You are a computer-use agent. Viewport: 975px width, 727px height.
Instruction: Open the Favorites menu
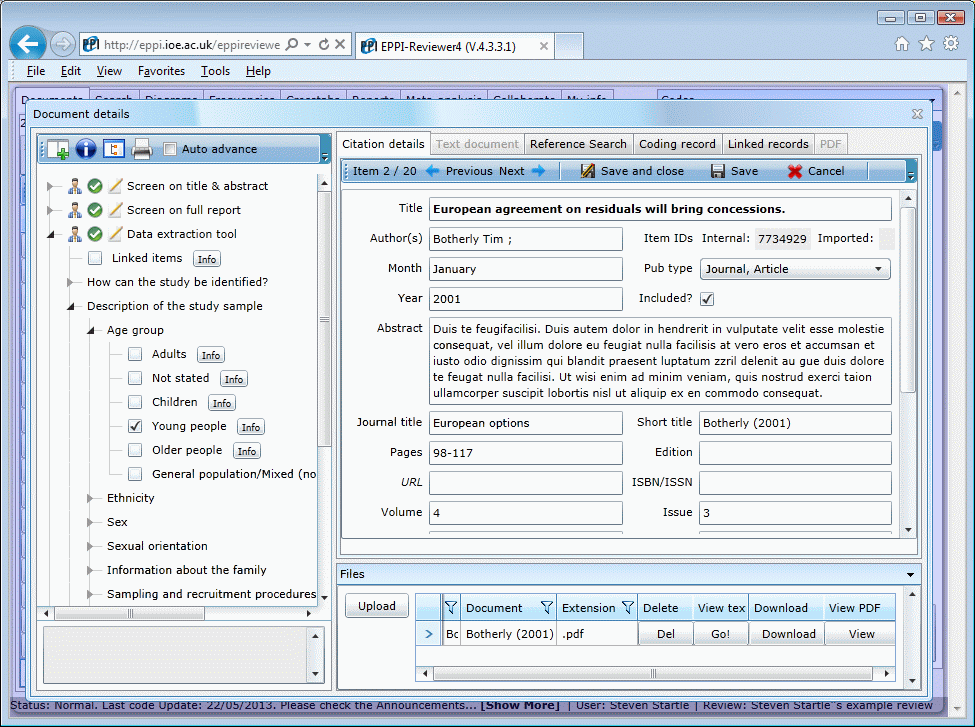[161, 71]
